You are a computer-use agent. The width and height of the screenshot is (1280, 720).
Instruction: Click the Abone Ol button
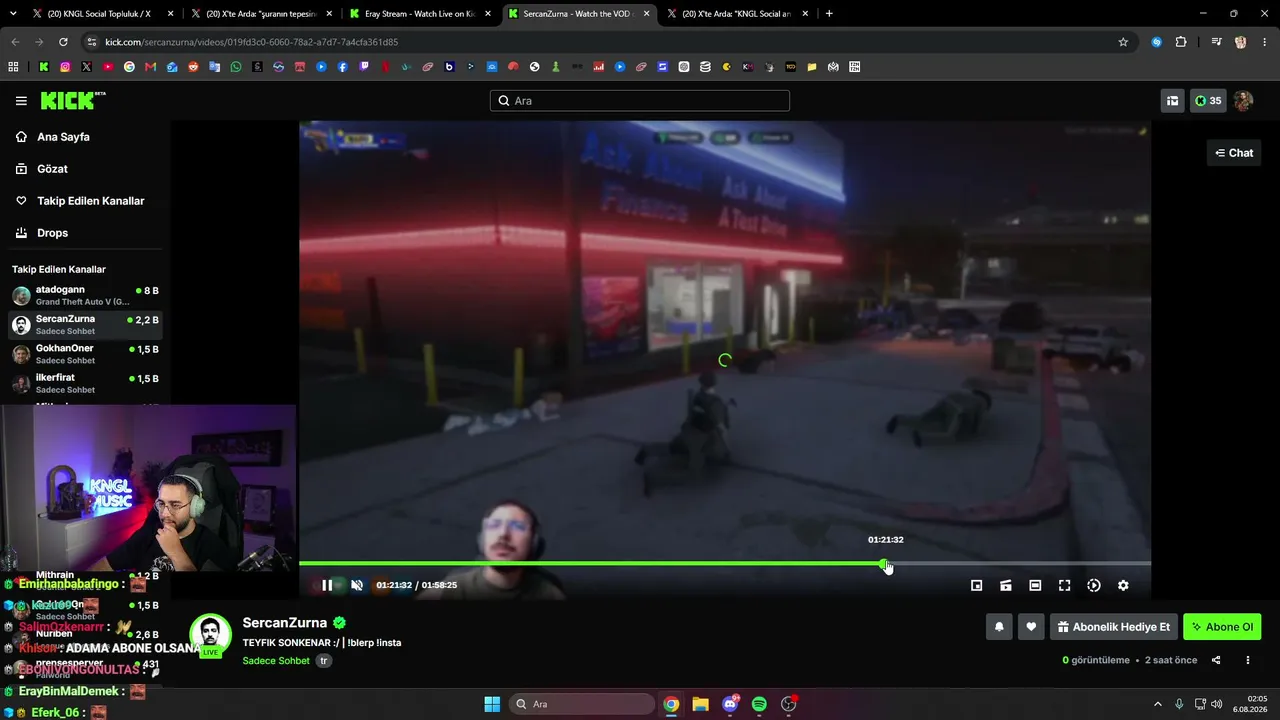(1222, 627)
